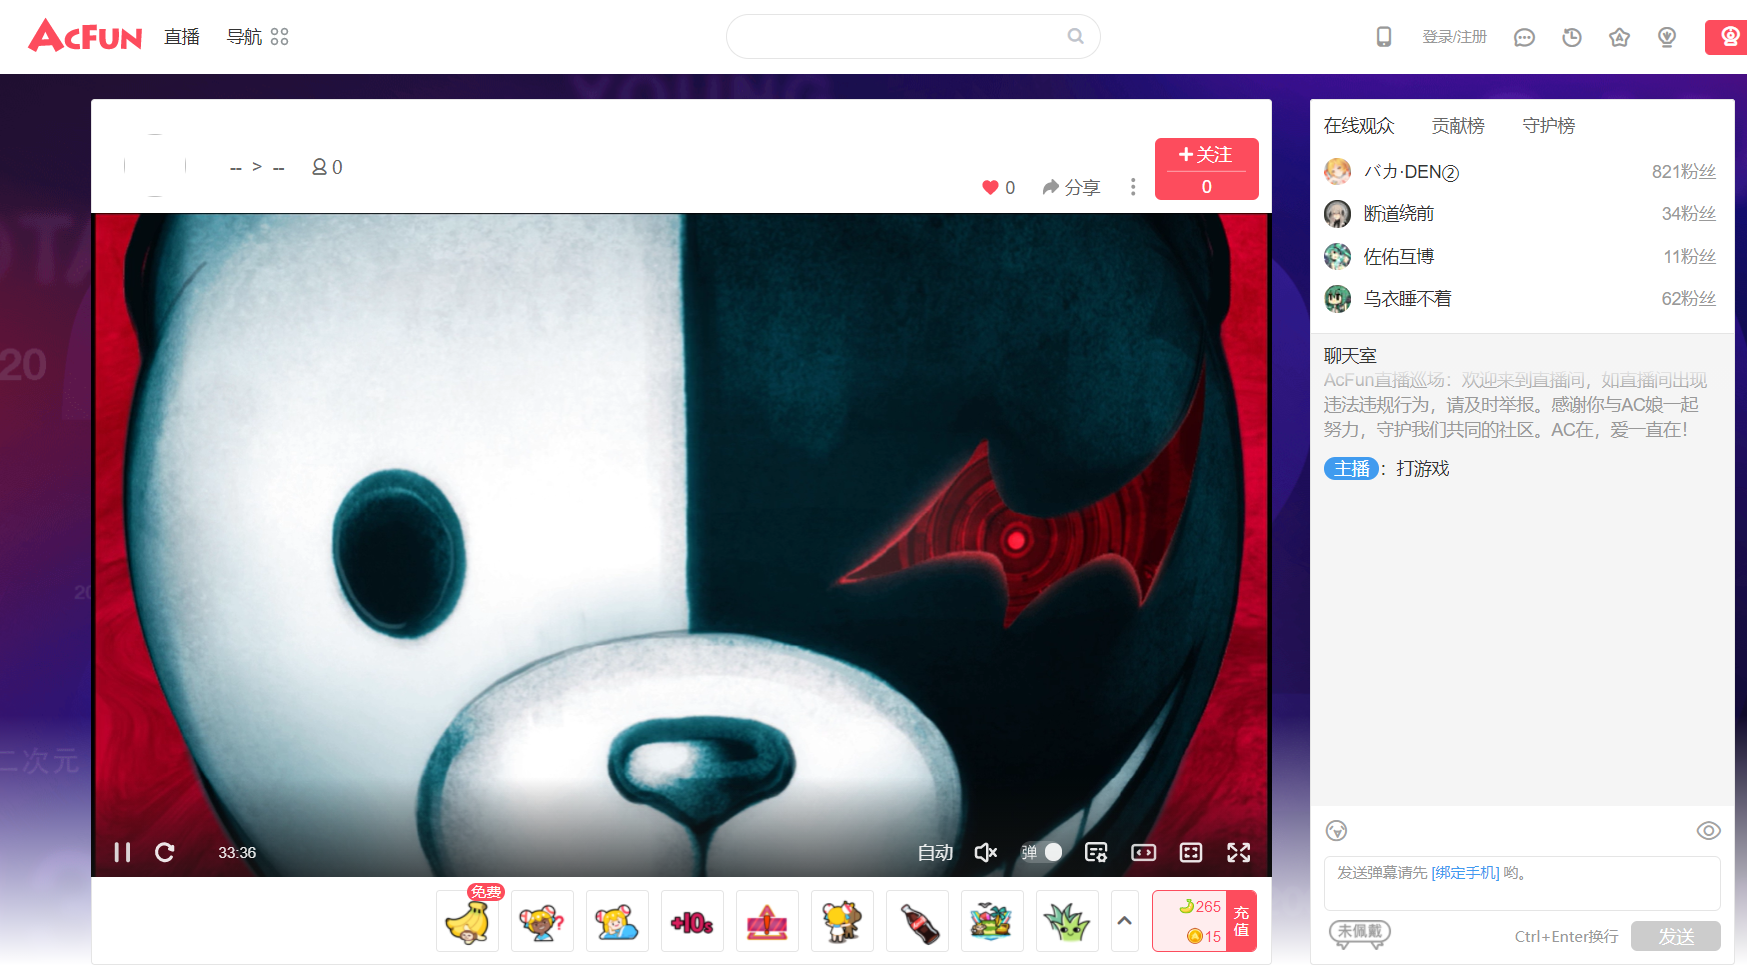This screenshot has height=972, width=1747.
Task: Click the 分享 share button
Action: [x=1071, y=187]
